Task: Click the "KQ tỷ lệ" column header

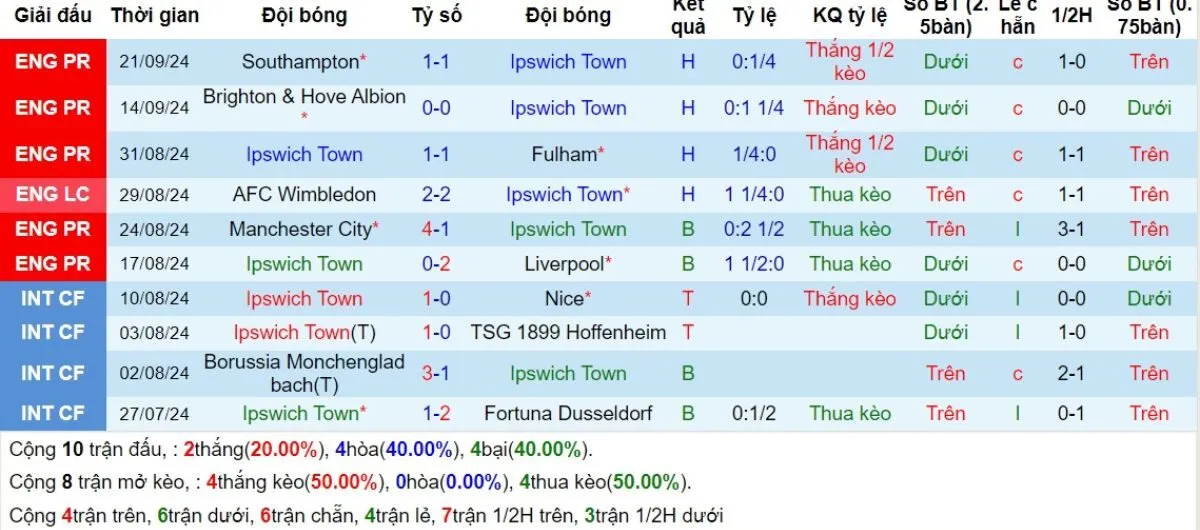Action: 850,16
